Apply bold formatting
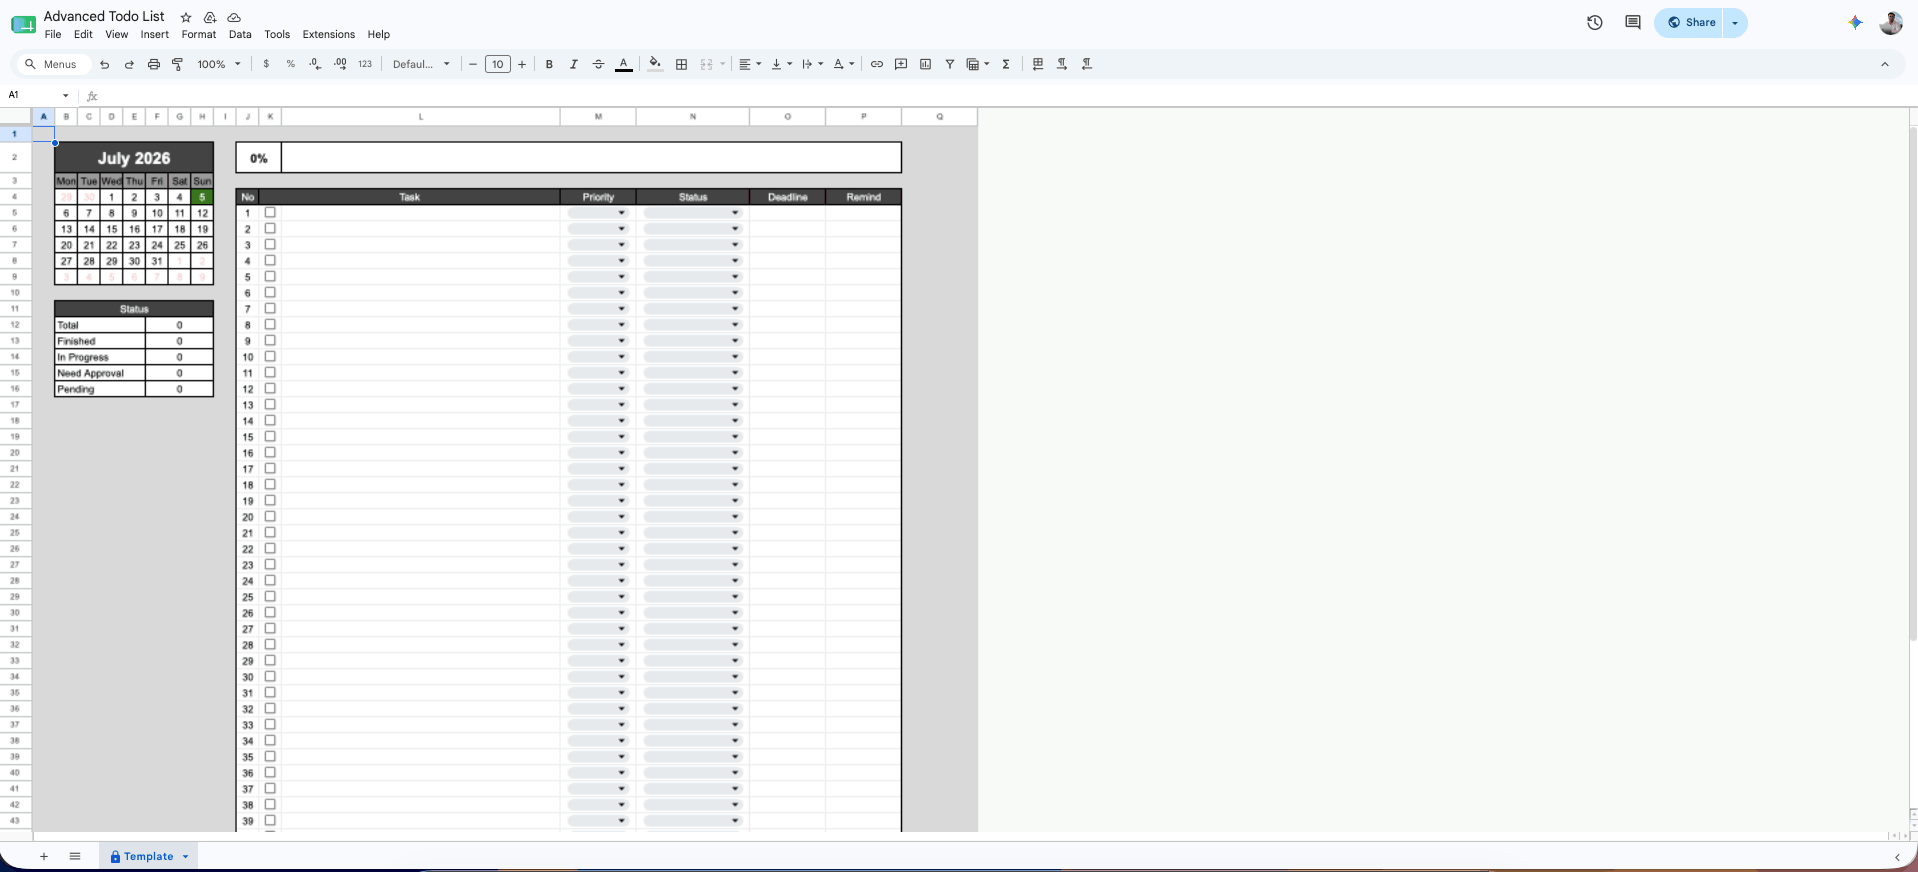The height and width of the screenshot is (872, 1918). click(549, 64)
